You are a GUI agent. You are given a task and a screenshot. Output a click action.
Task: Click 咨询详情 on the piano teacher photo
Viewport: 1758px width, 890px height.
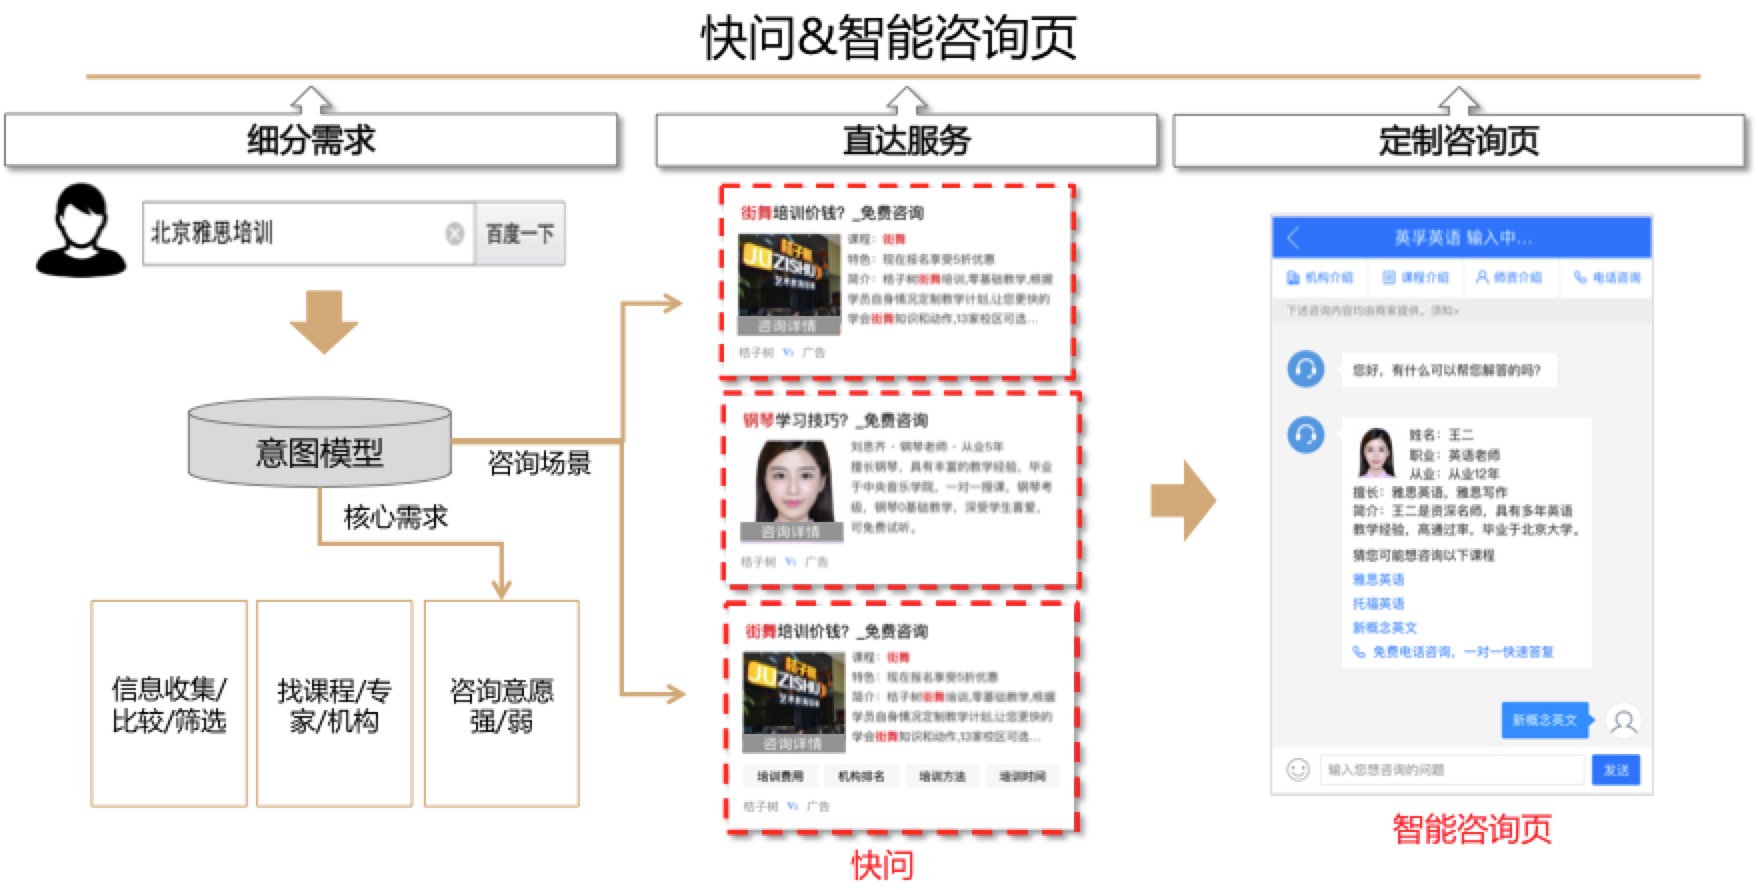791,532
